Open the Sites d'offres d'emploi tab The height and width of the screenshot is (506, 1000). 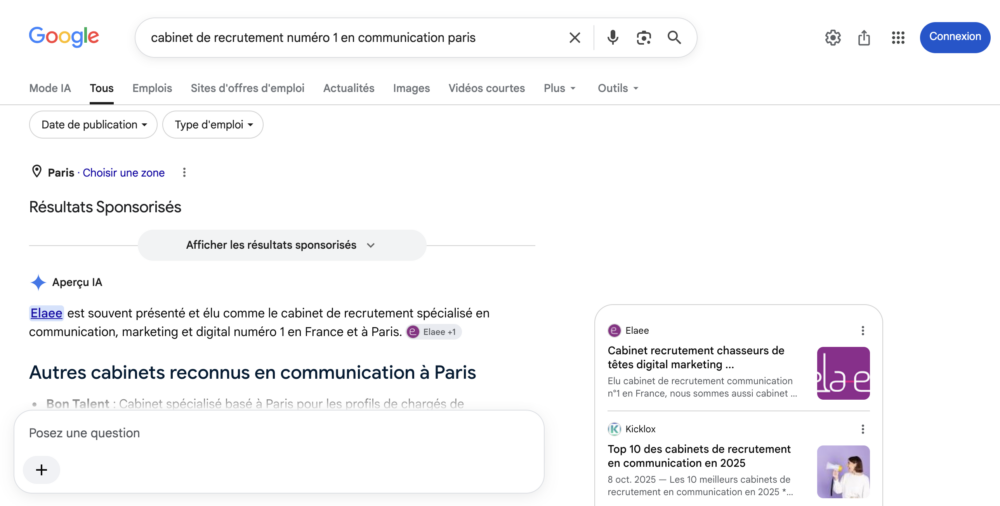(x=247, y=88)
